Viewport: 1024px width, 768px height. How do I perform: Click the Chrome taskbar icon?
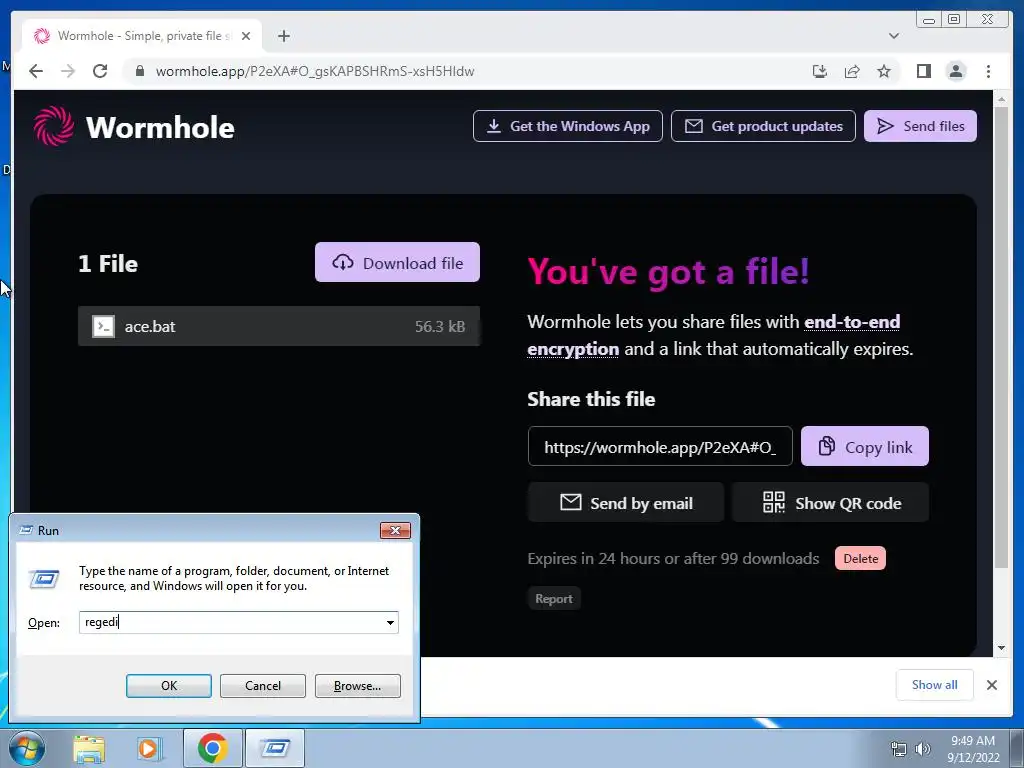pos(212,748)
